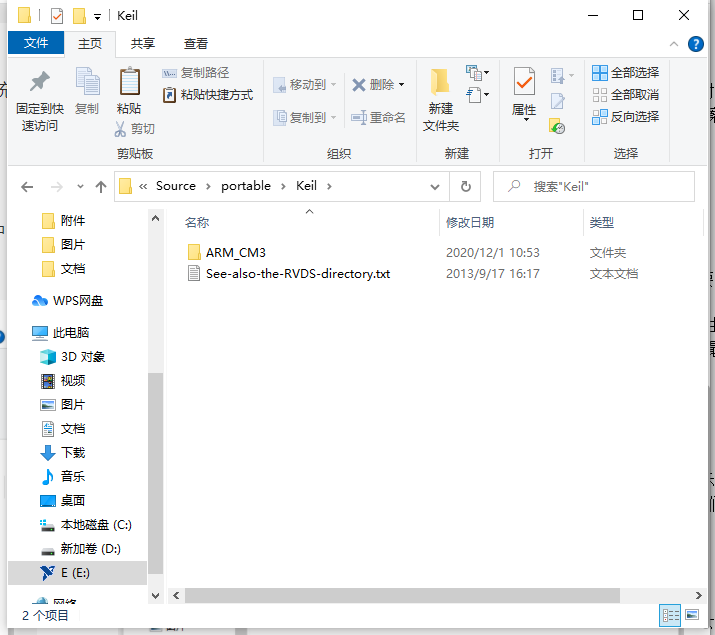Click Source in the address breadcrumb
The image size is (715, 635).
click(x=176, y=186)
